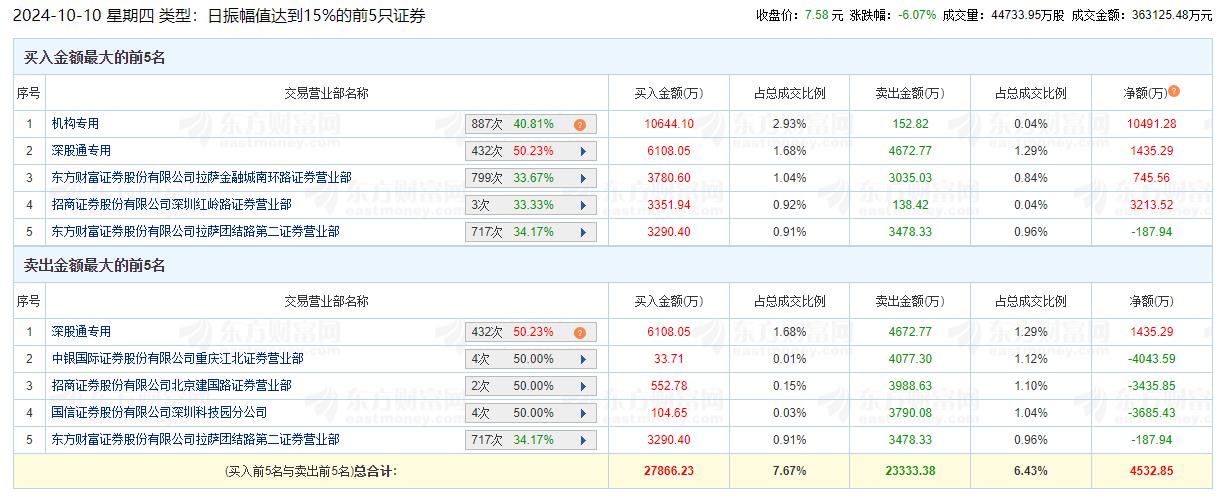Click question mark icon in sell-table 深股通专用 row
Viewport: 1222px width, 499px height.
point(579,332)
